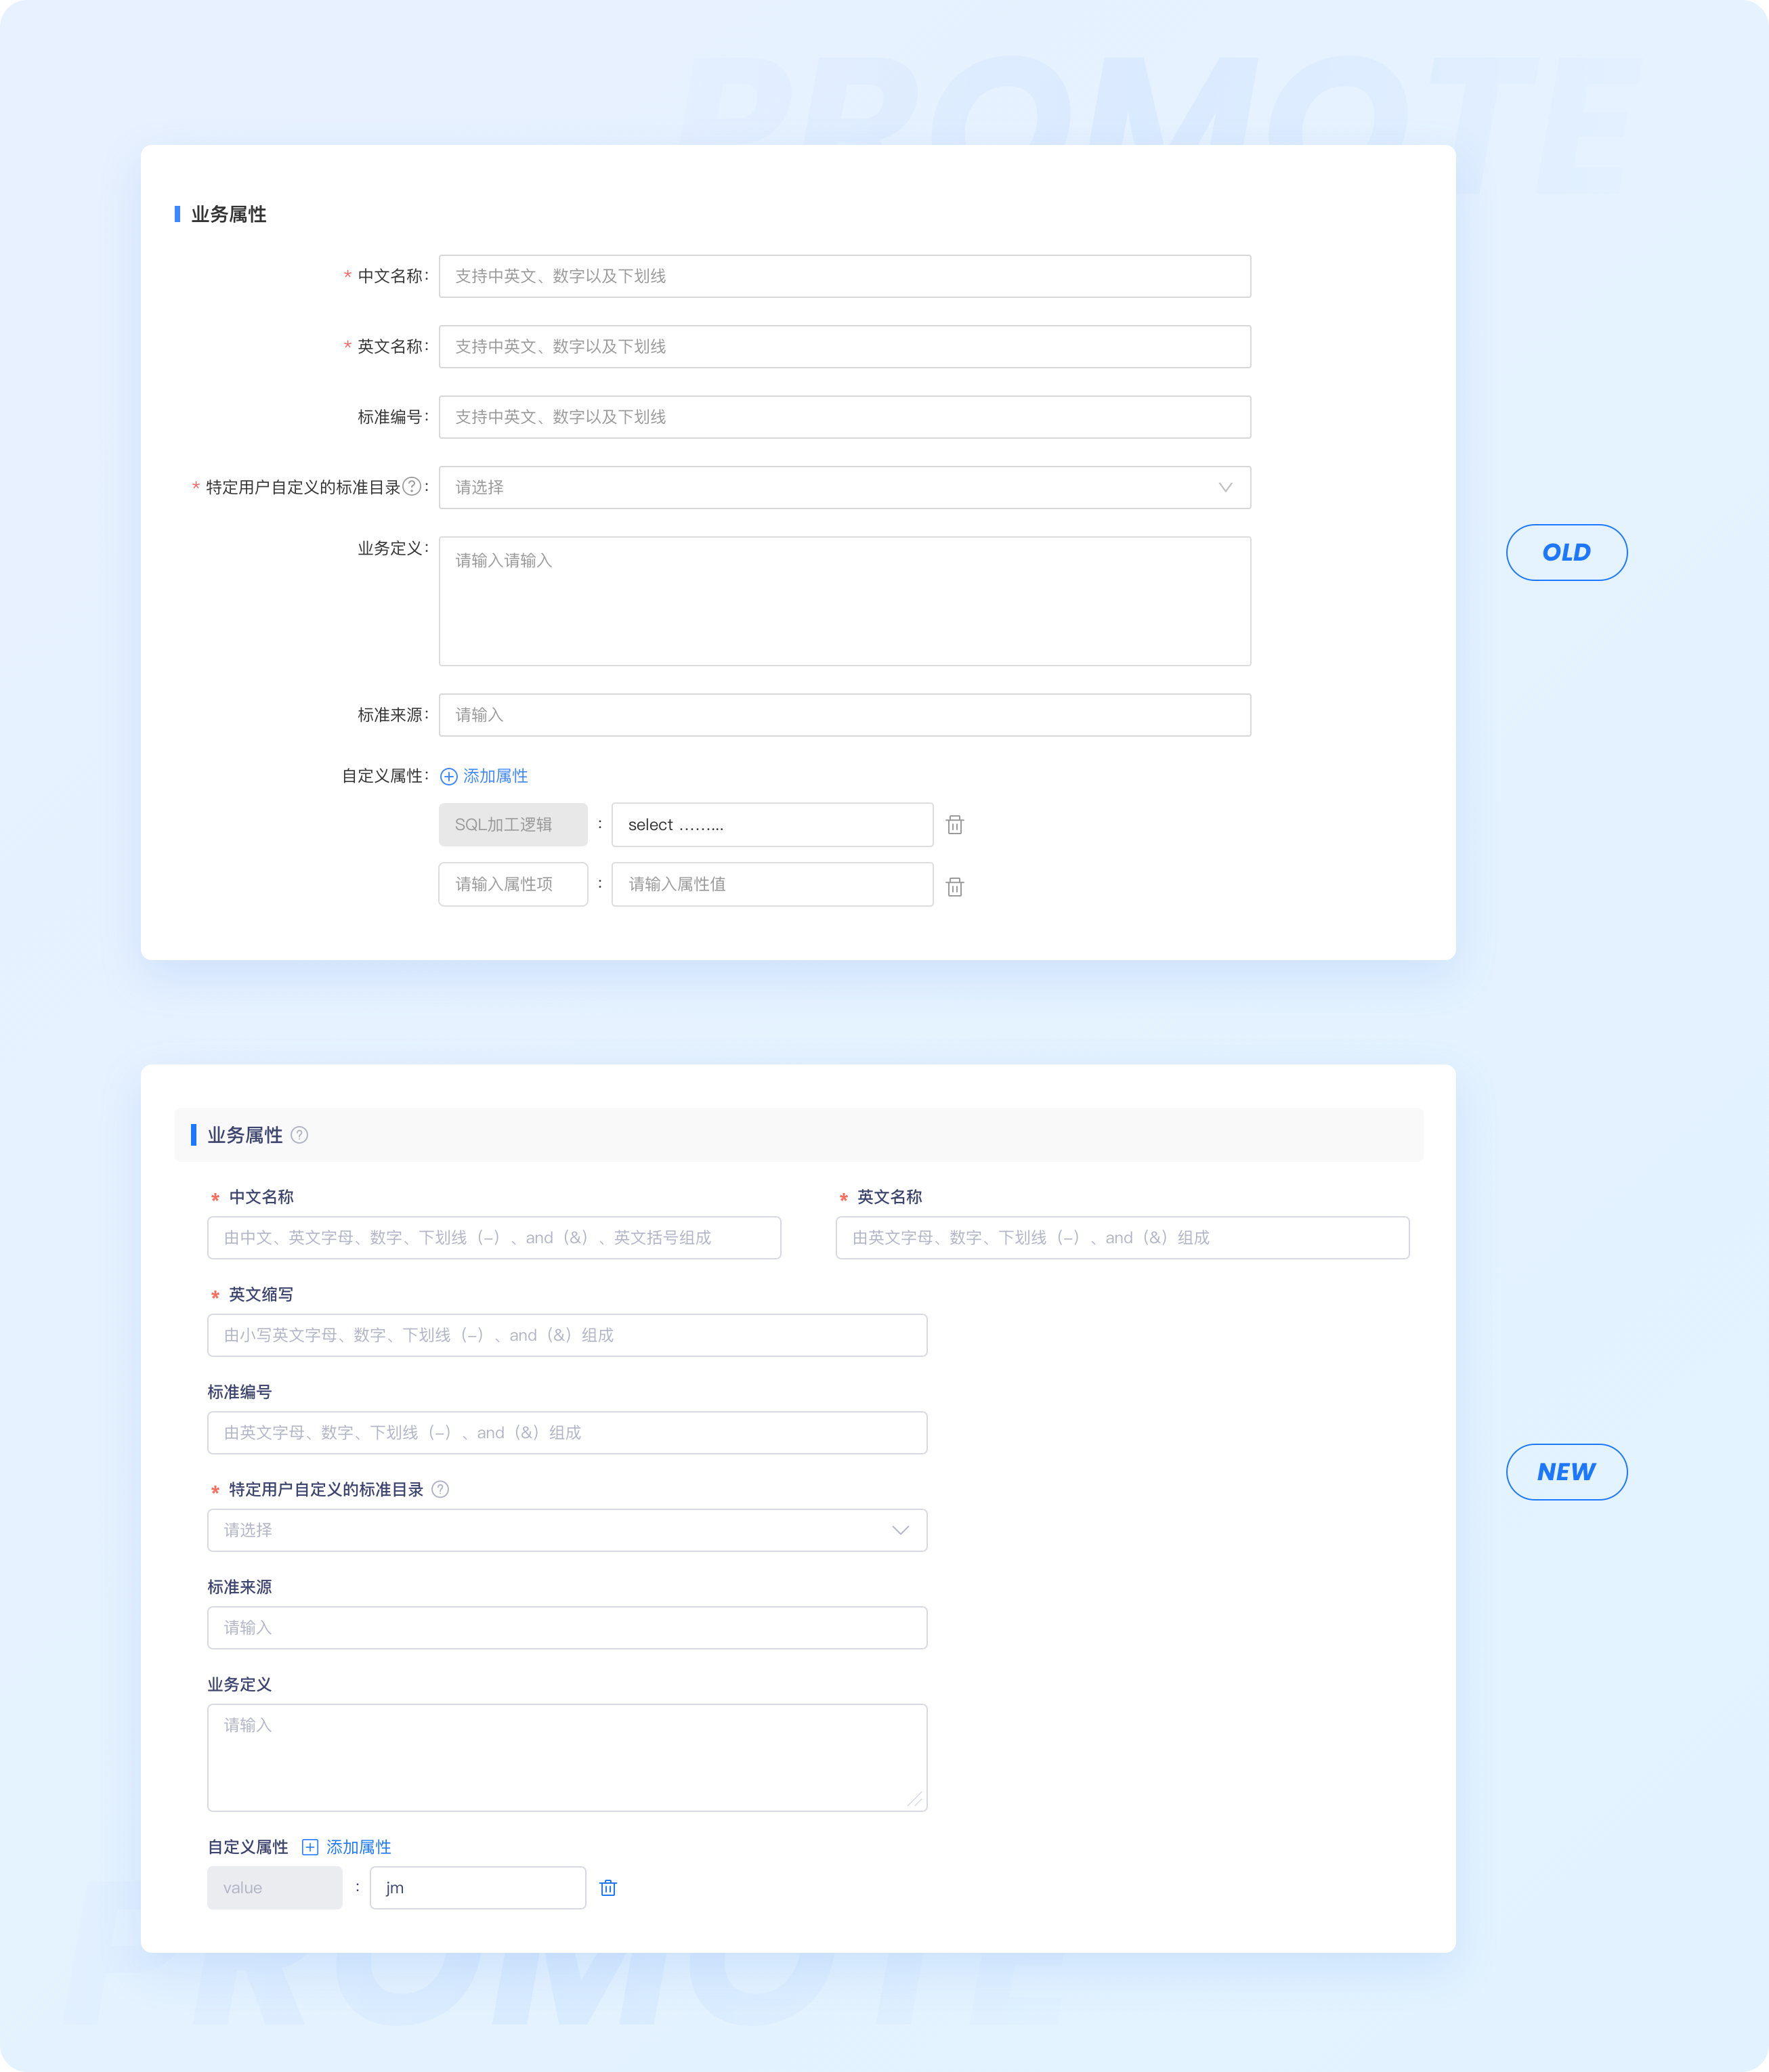The height and width of the screenshot is (2072, 1769).
Task: Click blue trash icon next to jm
Action: click(x=608, y=1888)
